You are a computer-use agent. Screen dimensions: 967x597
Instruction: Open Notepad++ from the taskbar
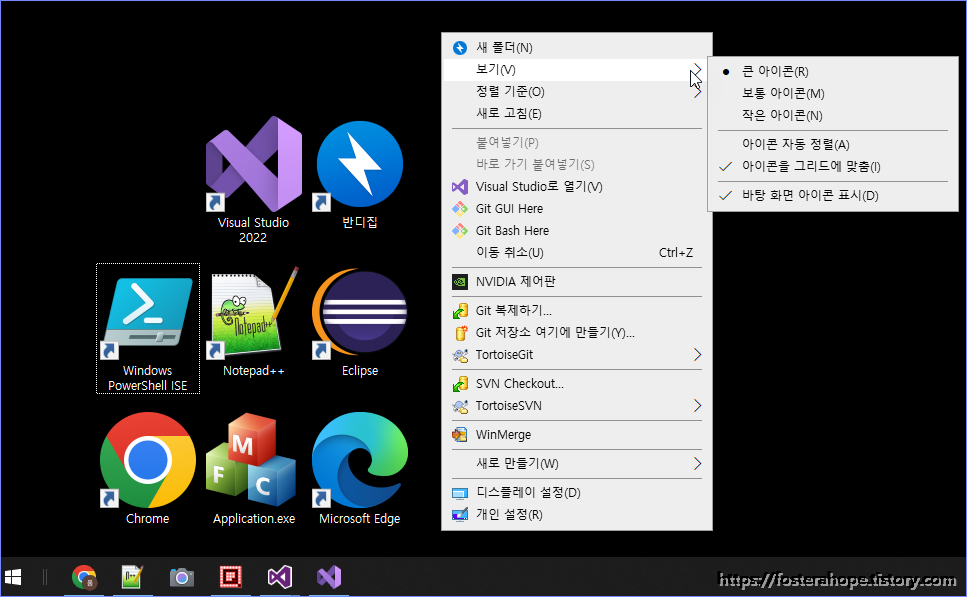click(x=132, y=577)
